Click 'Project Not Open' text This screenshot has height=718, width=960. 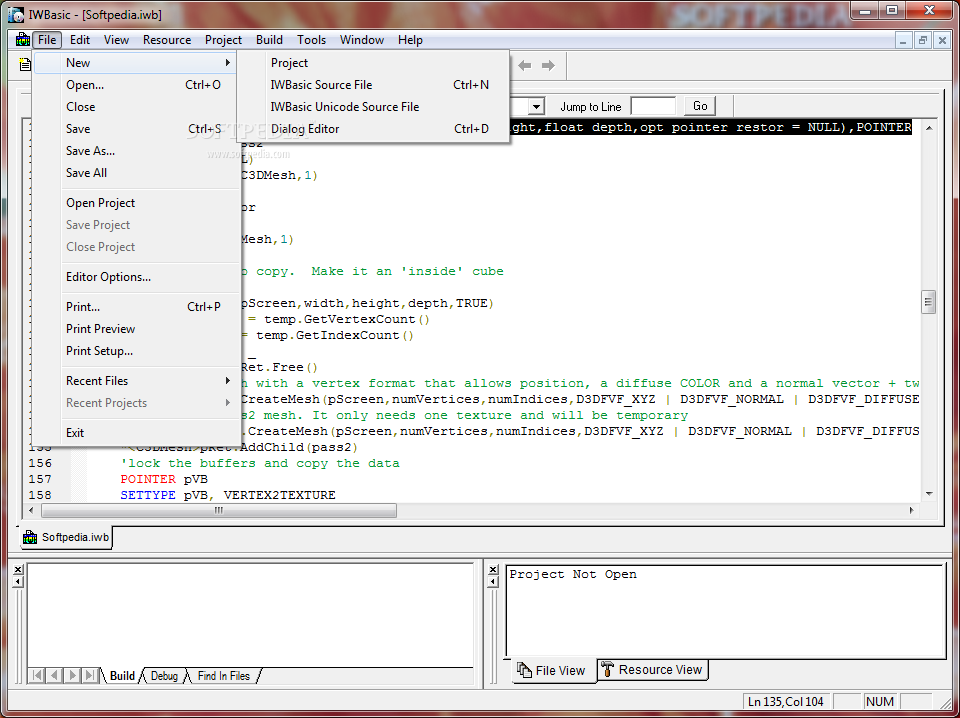point(573,574)
